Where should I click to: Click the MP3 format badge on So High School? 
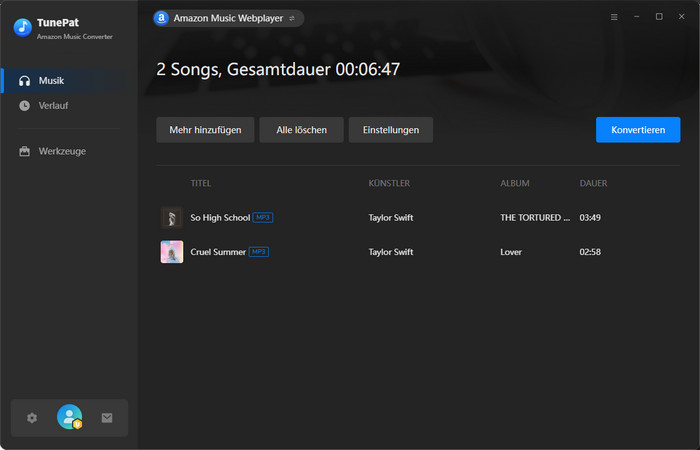pyautogui.click(x=262, y=217)
